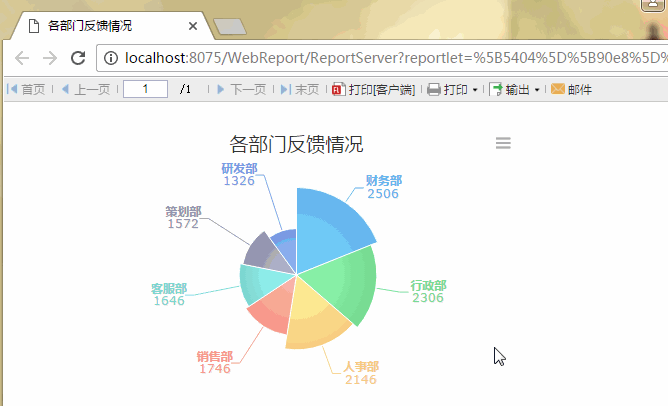Click the periwinkle 研发部 pie slice
This screenshot has width=668, height=406.
pos(286,249)
